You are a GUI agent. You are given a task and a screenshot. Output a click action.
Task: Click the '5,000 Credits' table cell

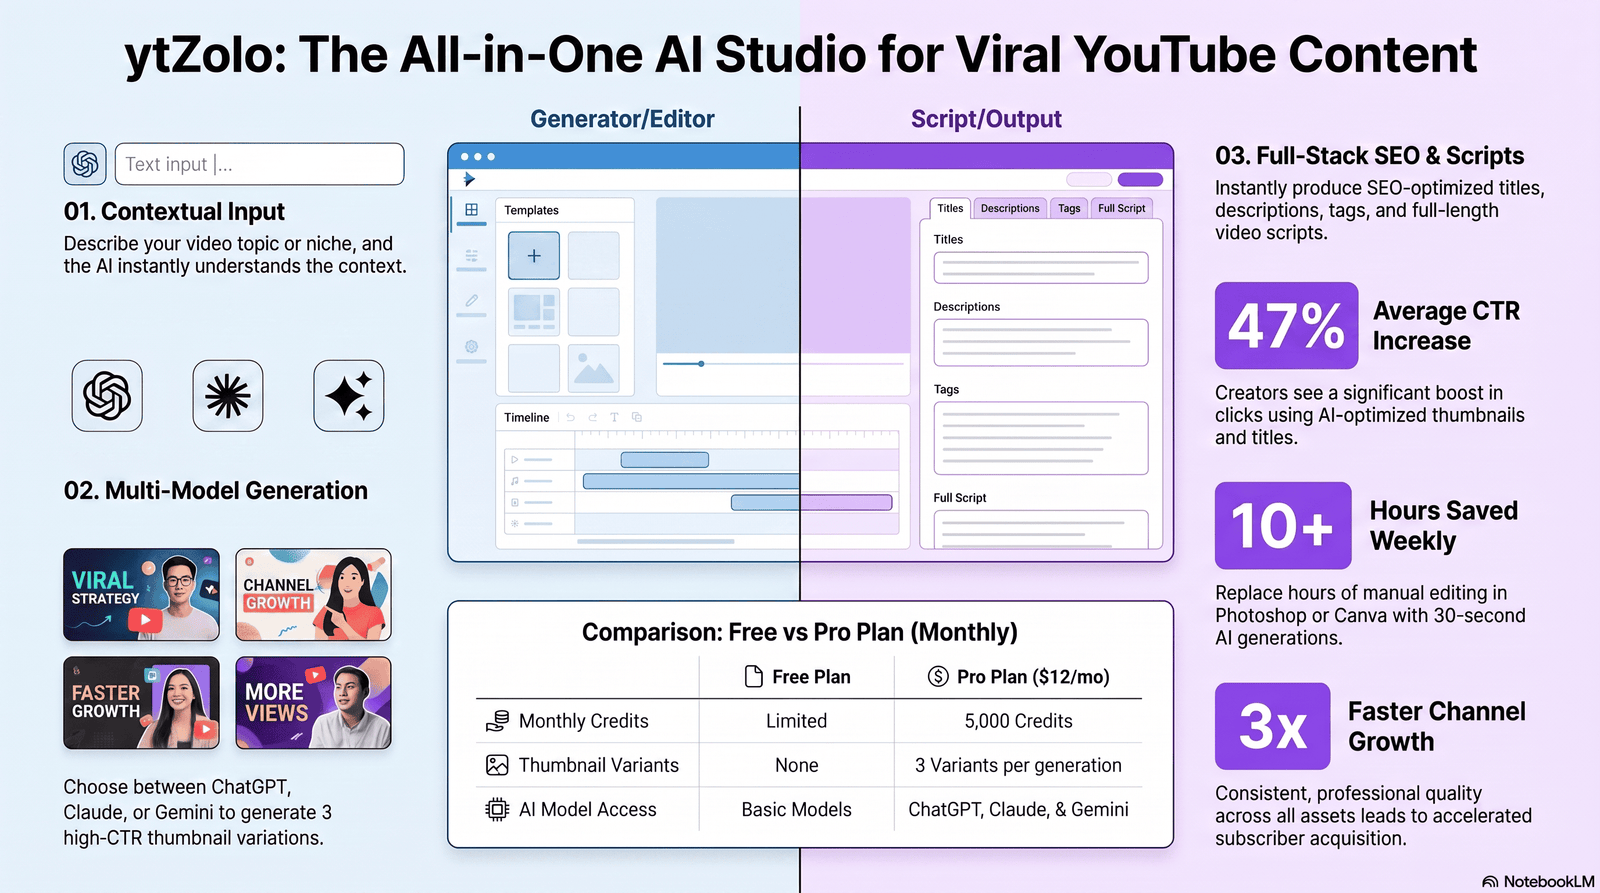(x=1018, y=721)
